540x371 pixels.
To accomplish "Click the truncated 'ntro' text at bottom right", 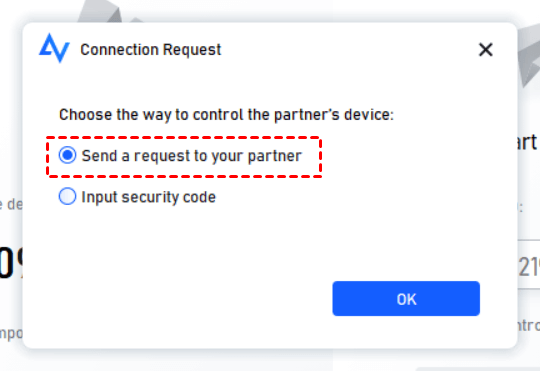I will tap(529, 326).
